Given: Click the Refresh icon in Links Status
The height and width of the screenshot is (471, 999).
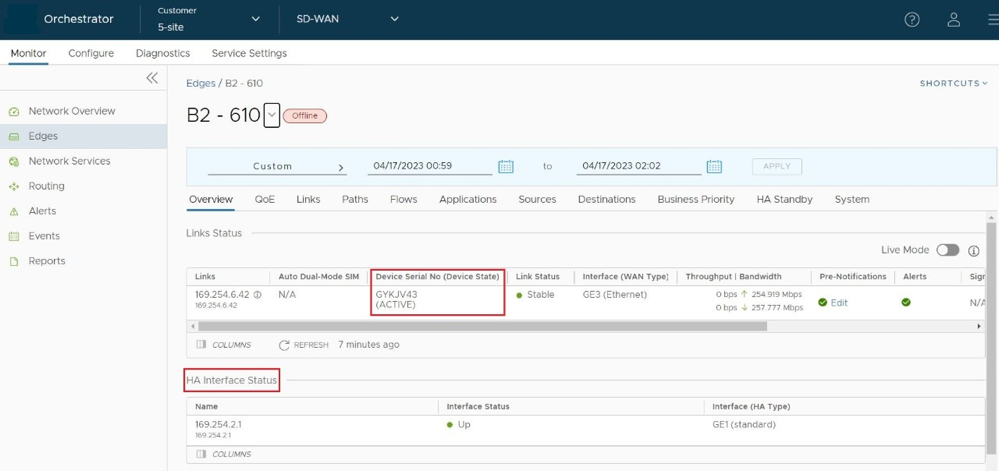Looking at the screenshot, I should pyautogui.click(x=284, y=345).
